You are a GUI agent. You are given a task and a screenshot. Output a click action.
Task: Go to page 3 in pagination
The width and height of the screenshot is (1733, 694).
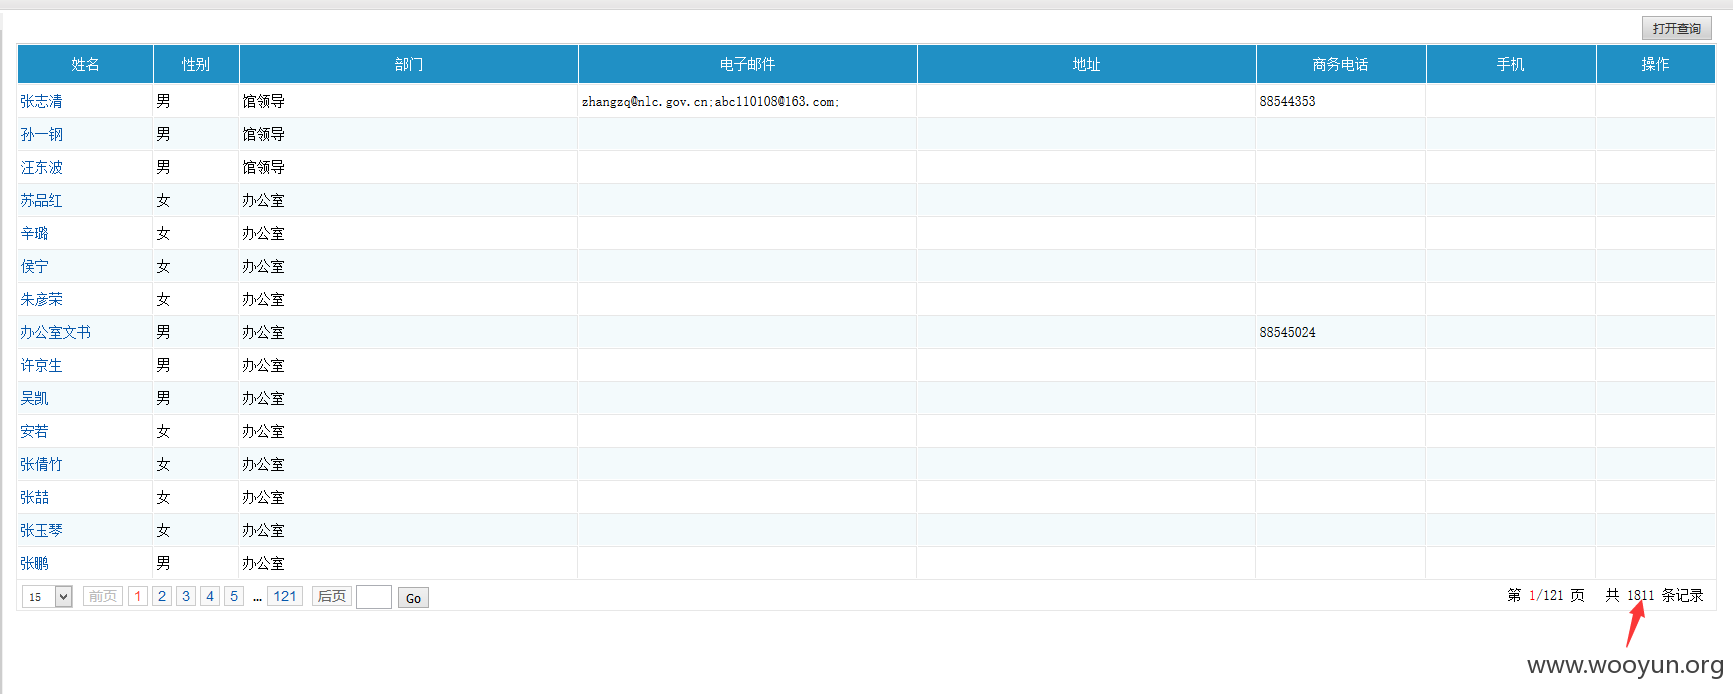186,596
